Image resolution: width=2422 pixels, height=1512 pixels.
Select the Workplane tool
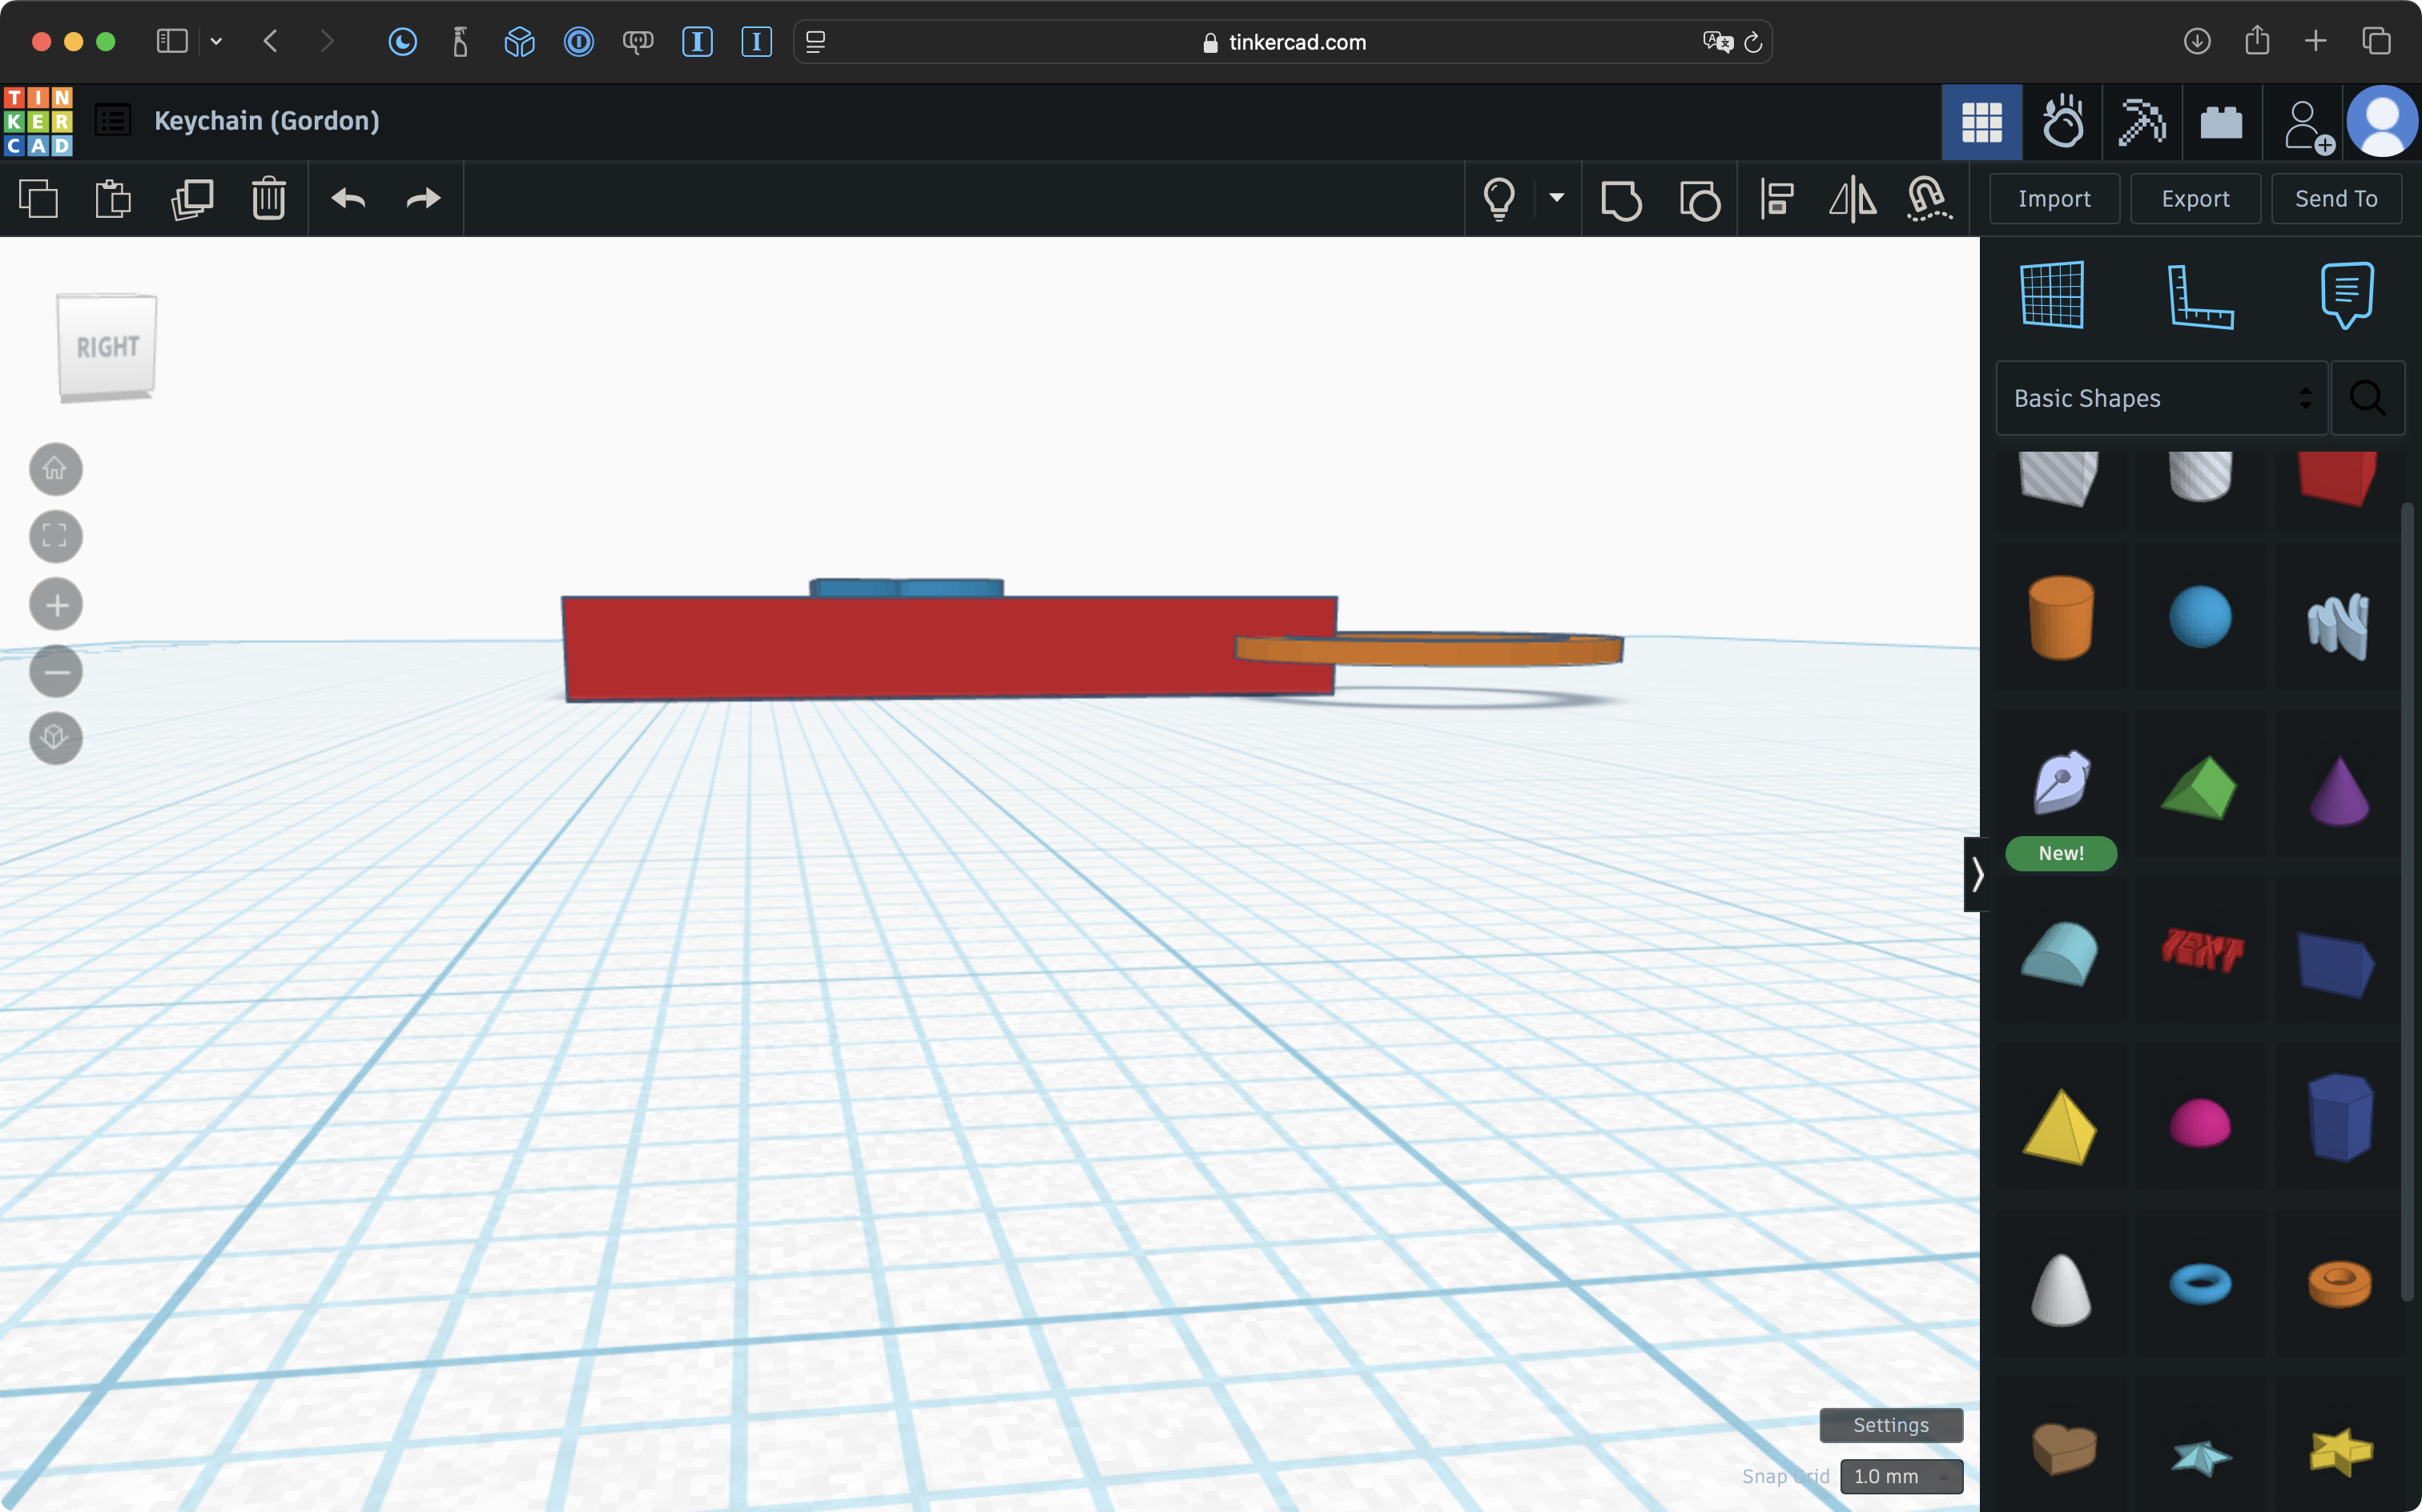[x=2052, y=296]
